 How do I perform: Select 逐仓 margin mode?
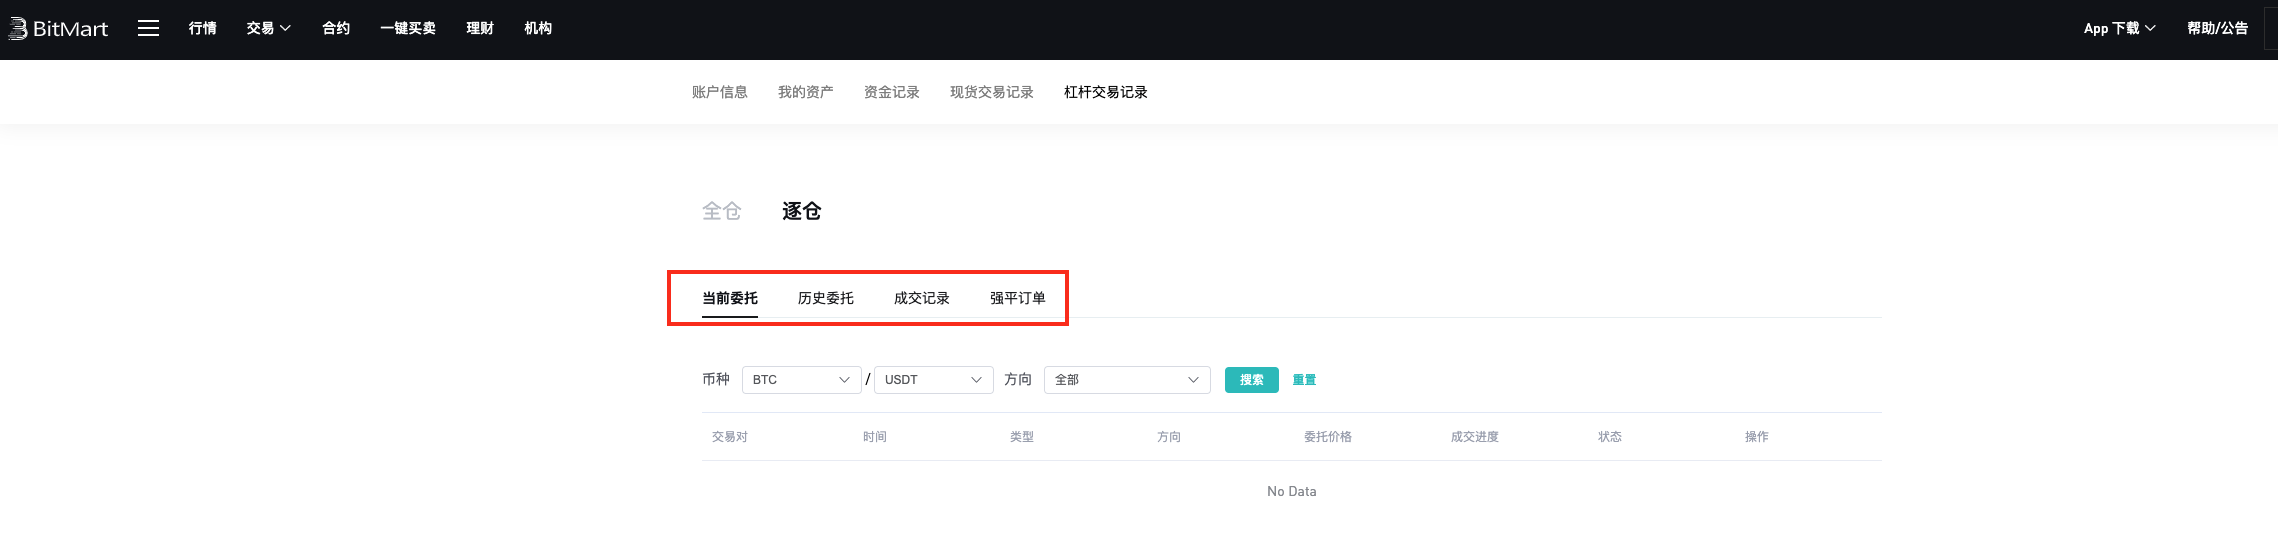(x=801, y=211)
